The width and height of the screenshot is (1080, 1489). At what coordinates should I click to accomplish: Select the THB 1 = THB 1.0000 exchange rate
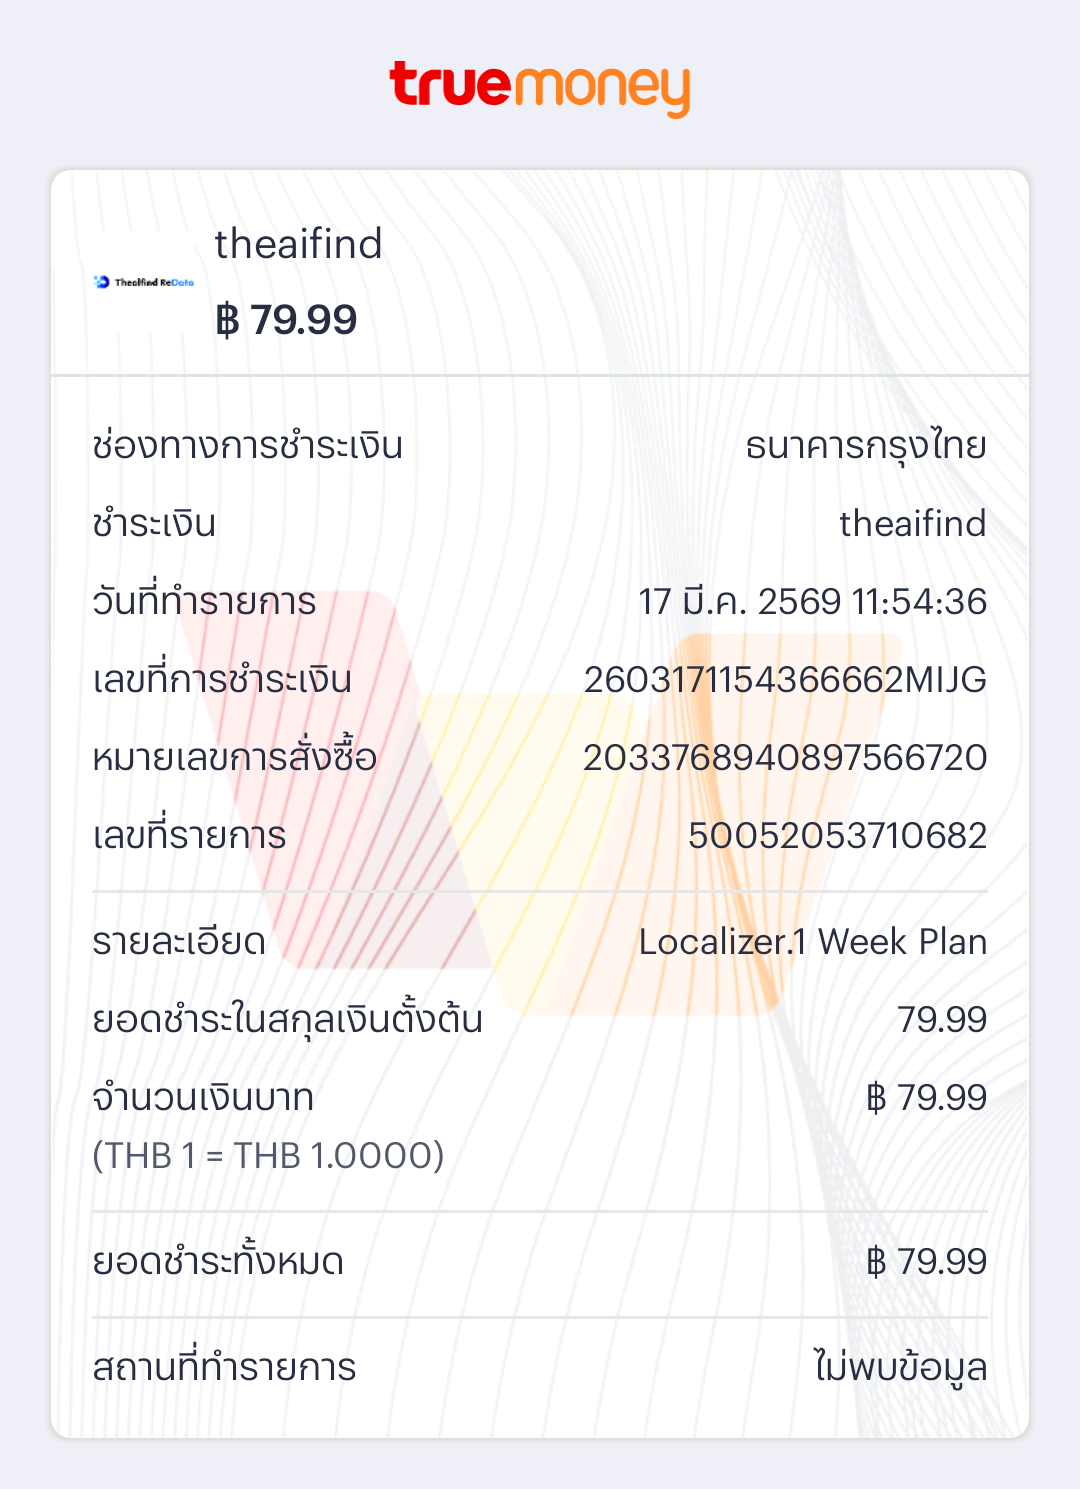pos(268,1156)
